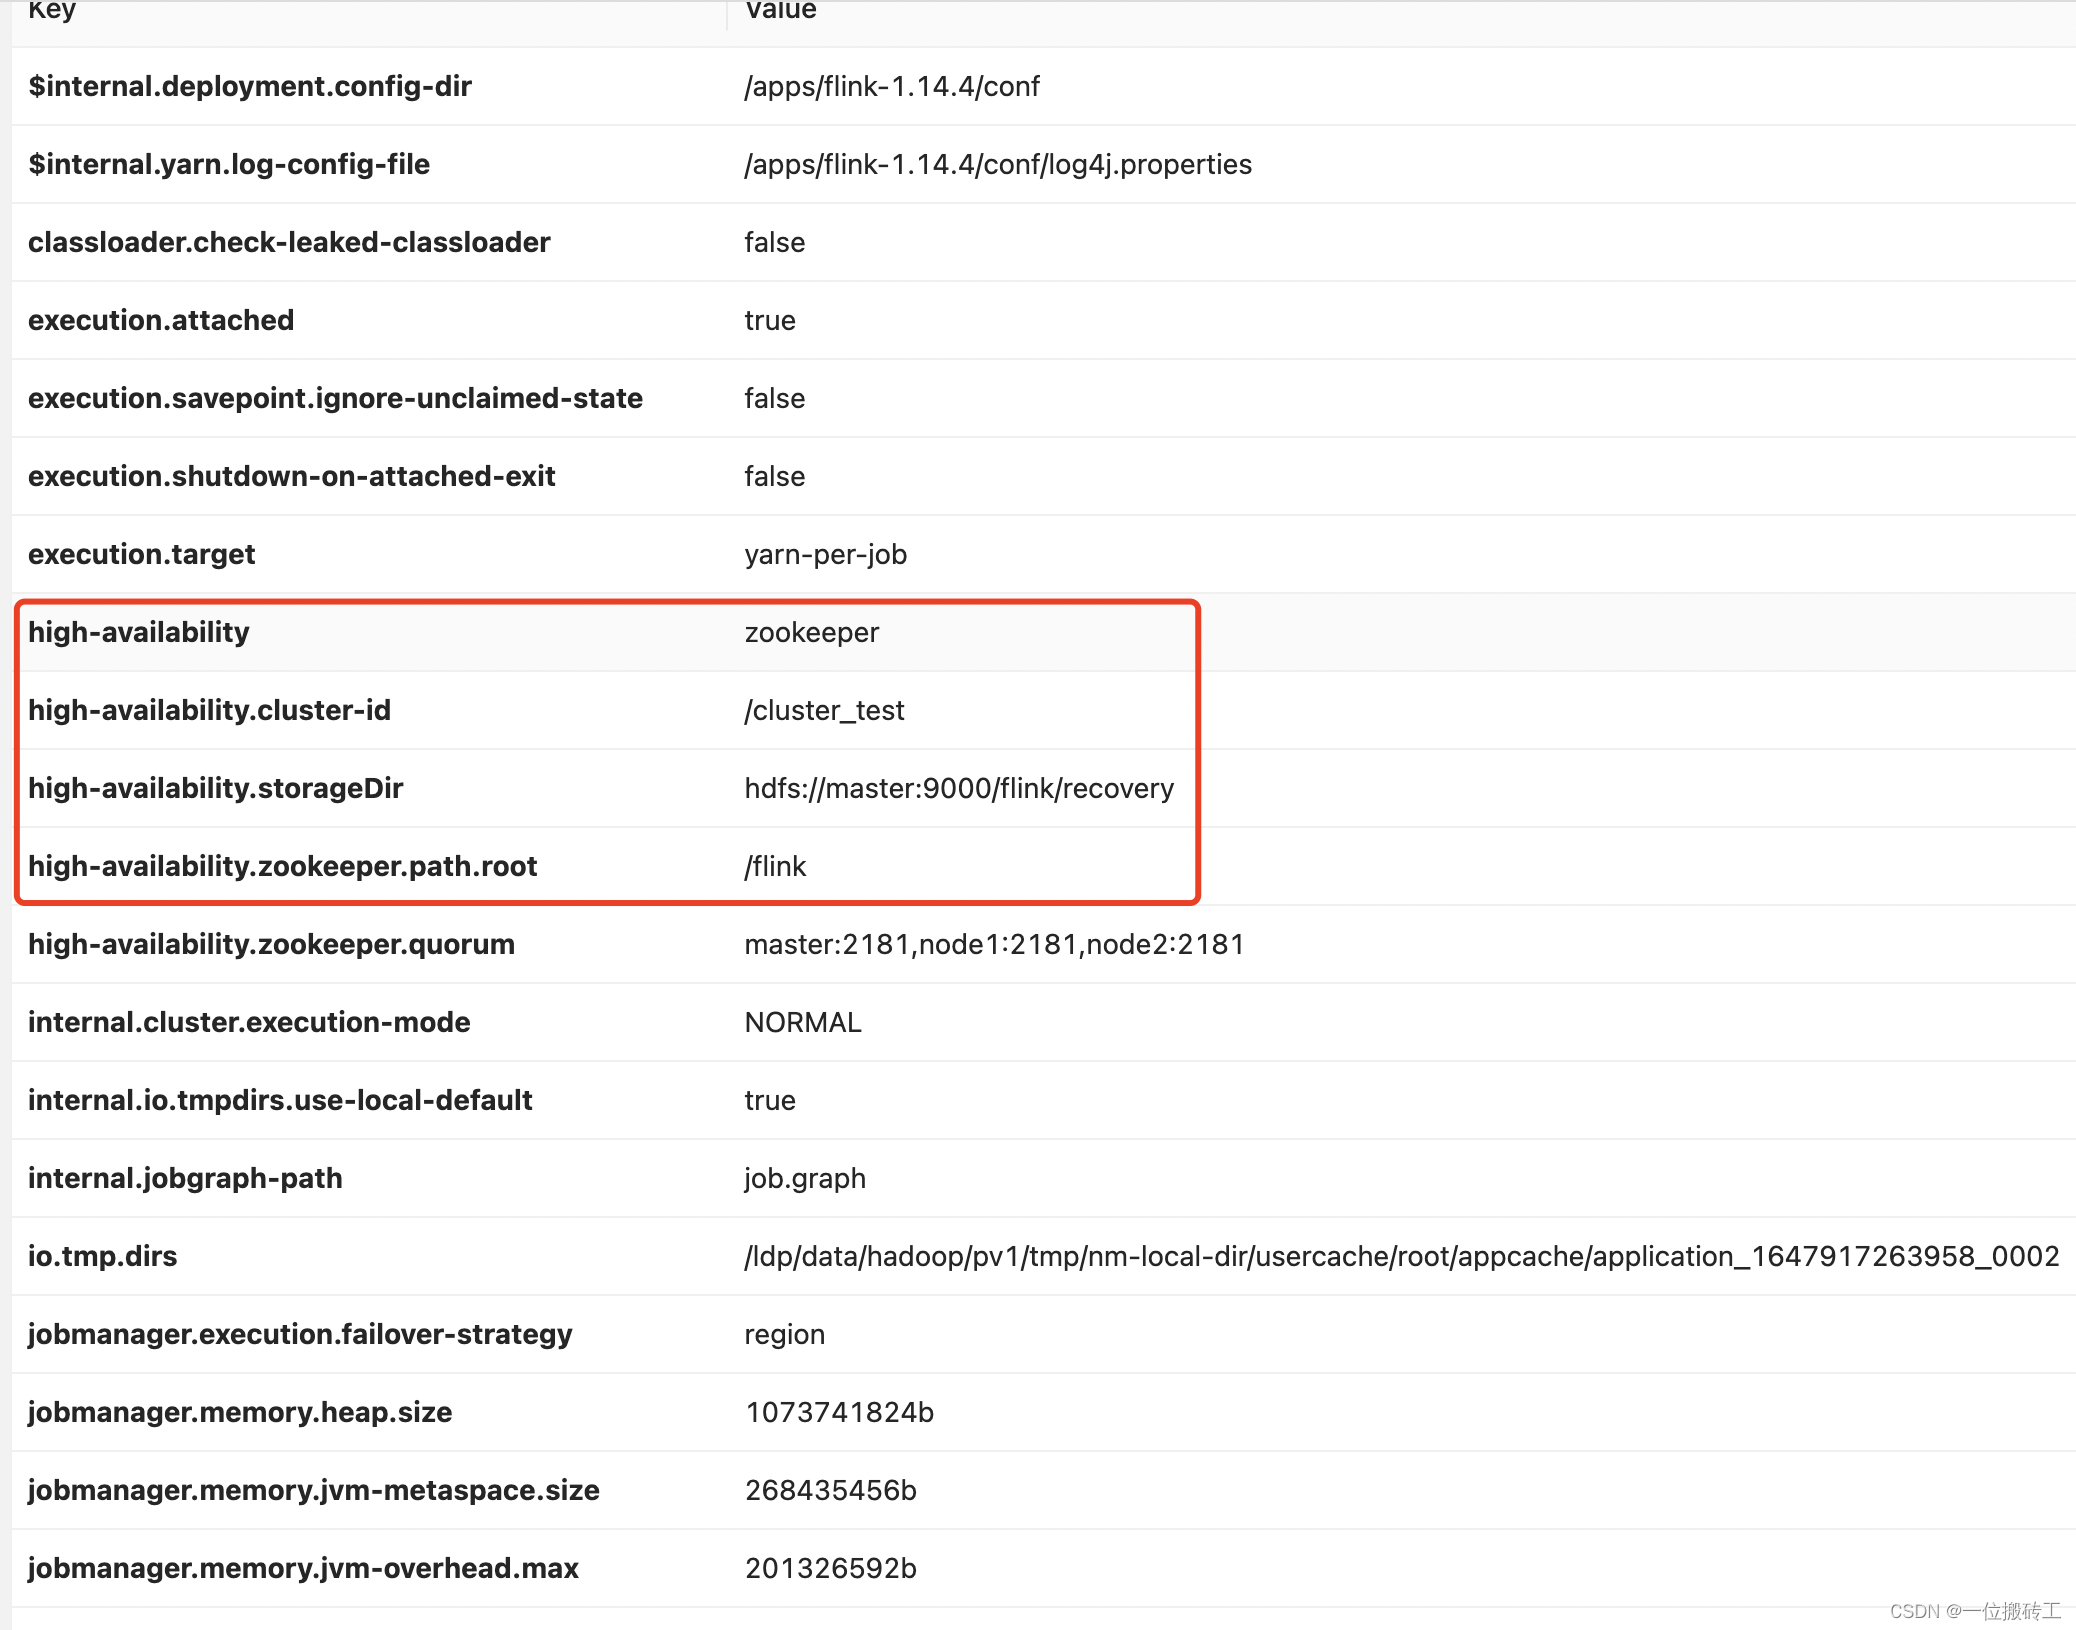
Task: Click the /ldp/data/hadoop nm-local-dir path value
Action: point(1402,1256)
